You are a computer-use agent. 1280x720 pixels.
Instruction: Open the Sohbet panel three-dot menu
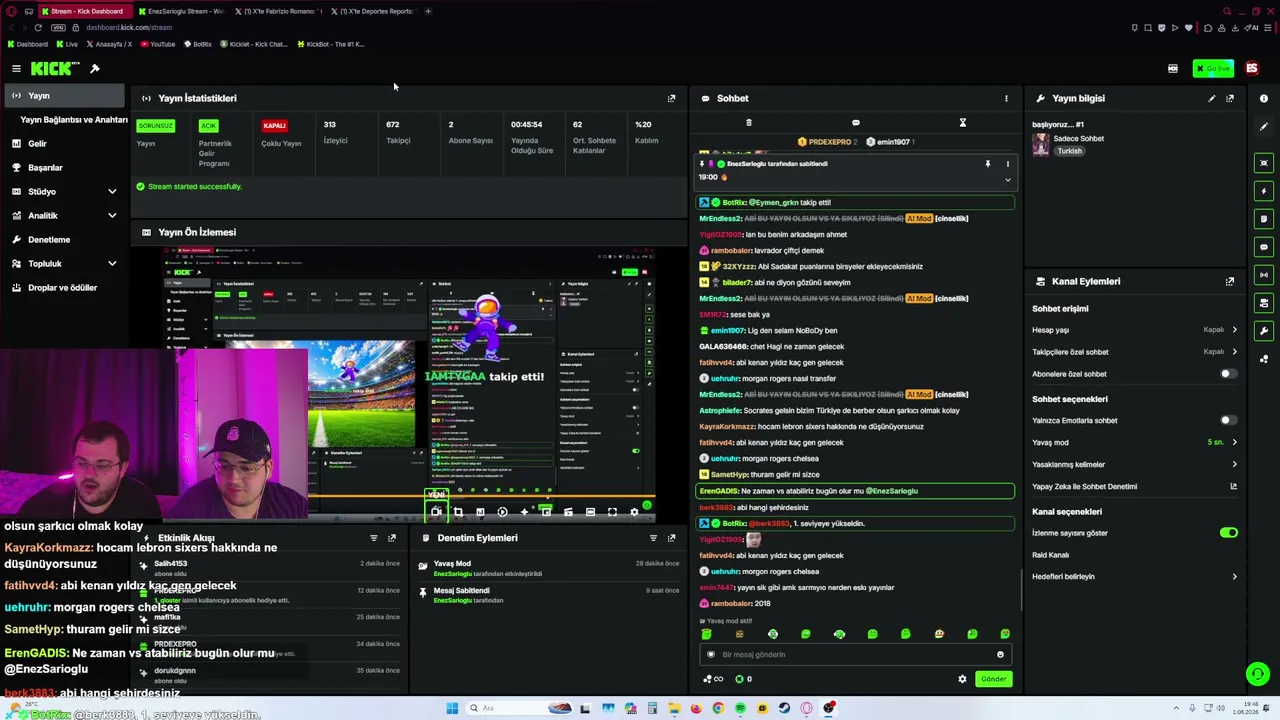1006,98
